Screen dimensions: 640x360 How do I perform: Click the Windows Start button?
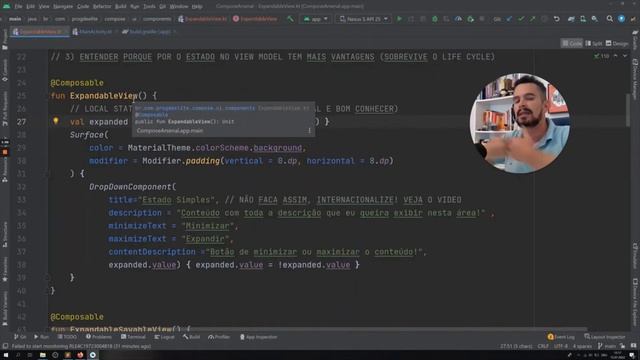click(x=5, y=355)
